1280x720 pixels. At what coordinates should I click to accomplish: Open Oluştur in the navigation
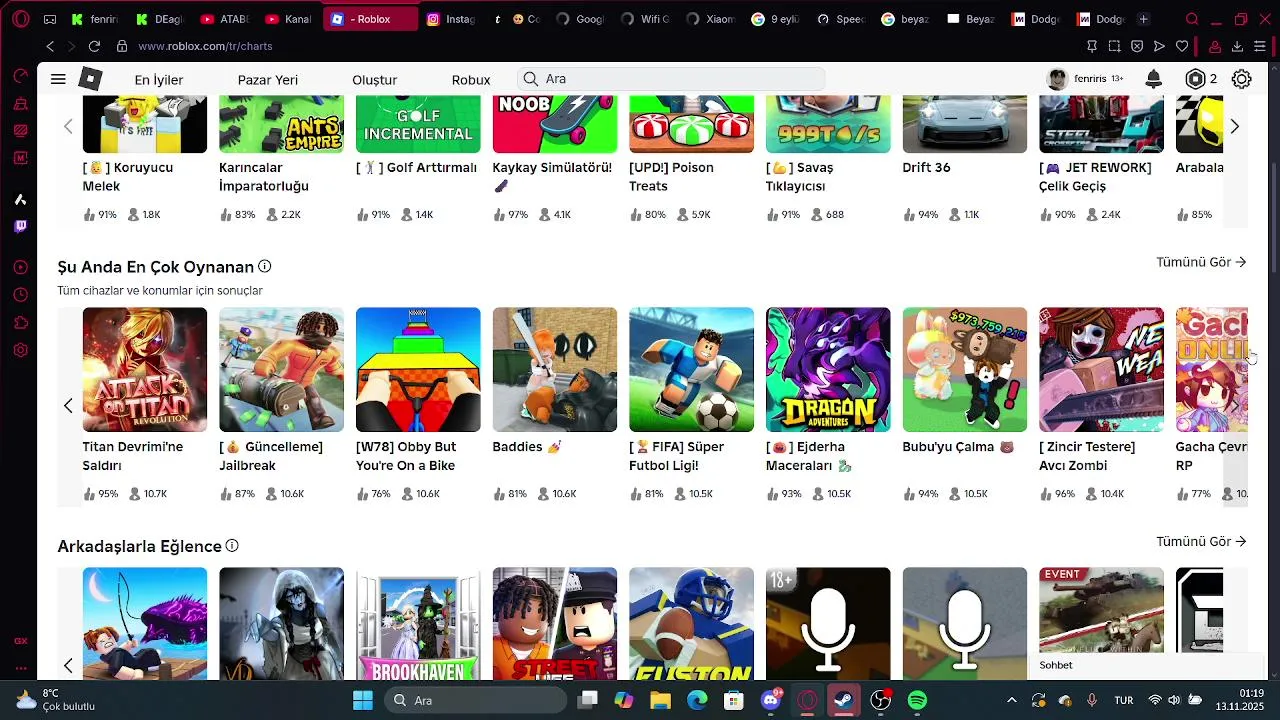pos(375,80)
